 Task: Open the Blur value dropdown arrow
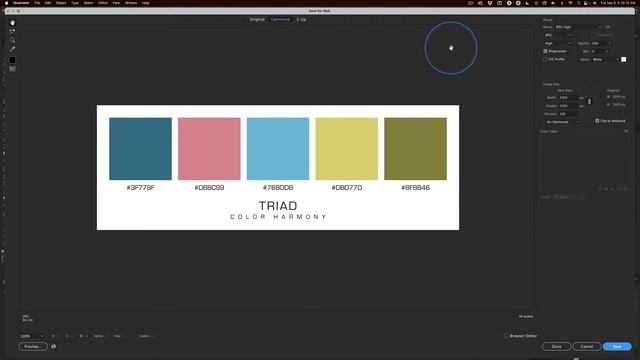point(607,51)
